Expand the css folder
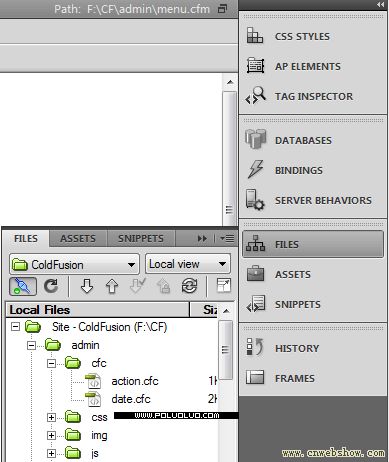The height and width of the screenshot is (462, 389). (51, 417)
